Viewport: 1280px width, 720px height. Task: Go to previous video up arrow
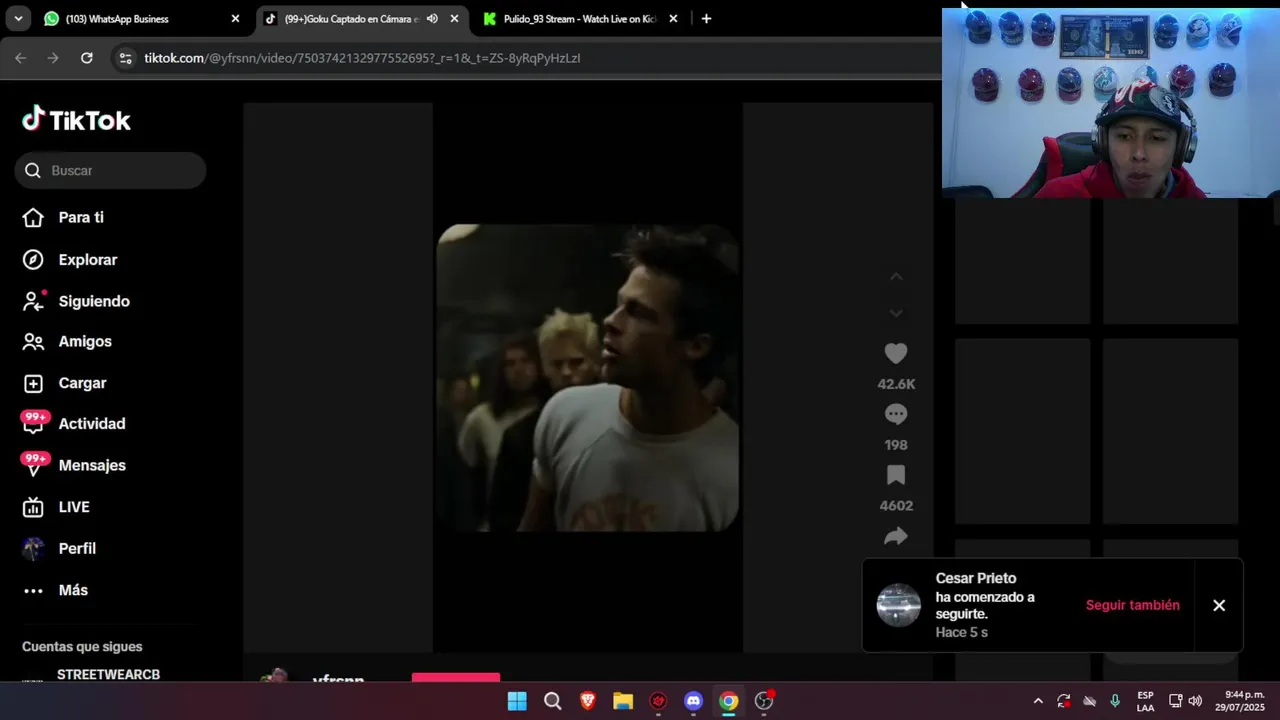pos(896,276)
